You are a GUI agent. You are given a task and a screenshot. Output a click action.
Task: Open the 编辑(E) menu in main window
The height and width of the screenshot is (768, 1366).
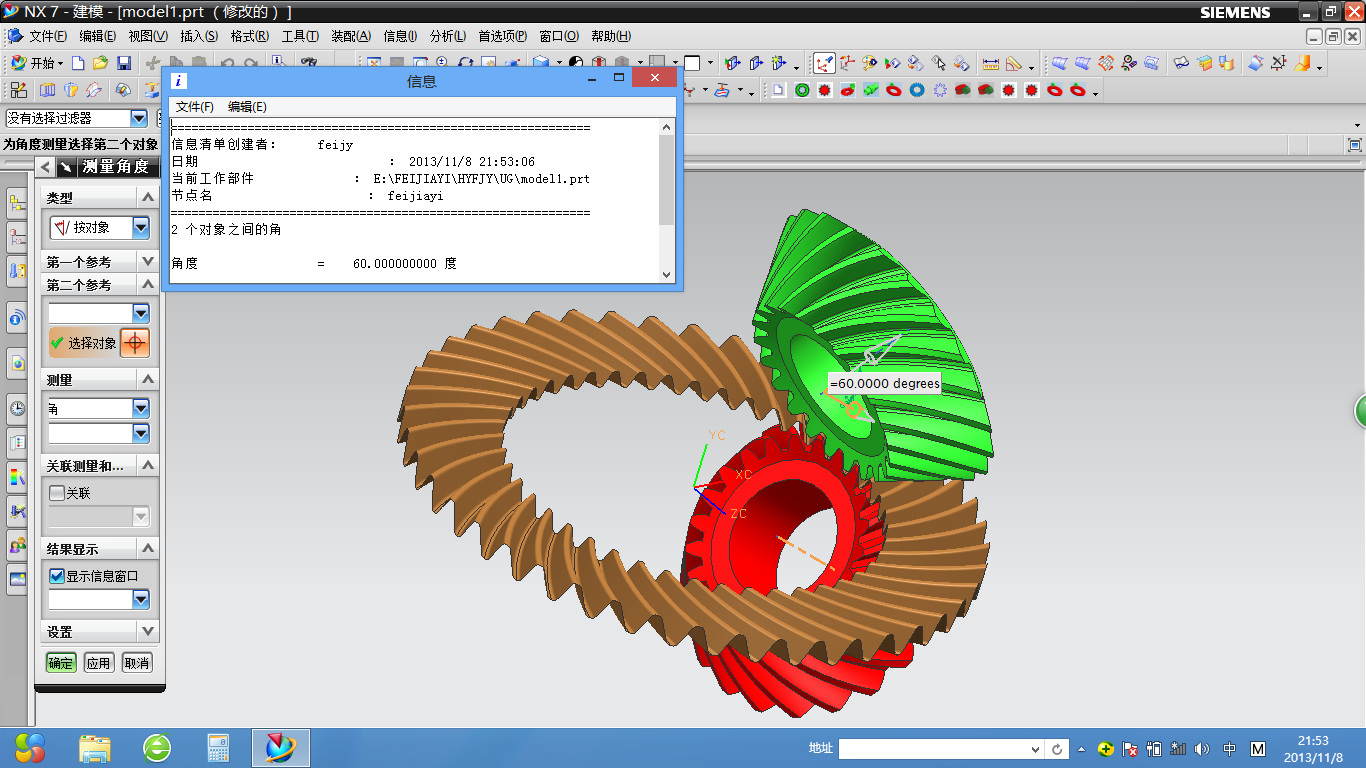click(97, 36)
